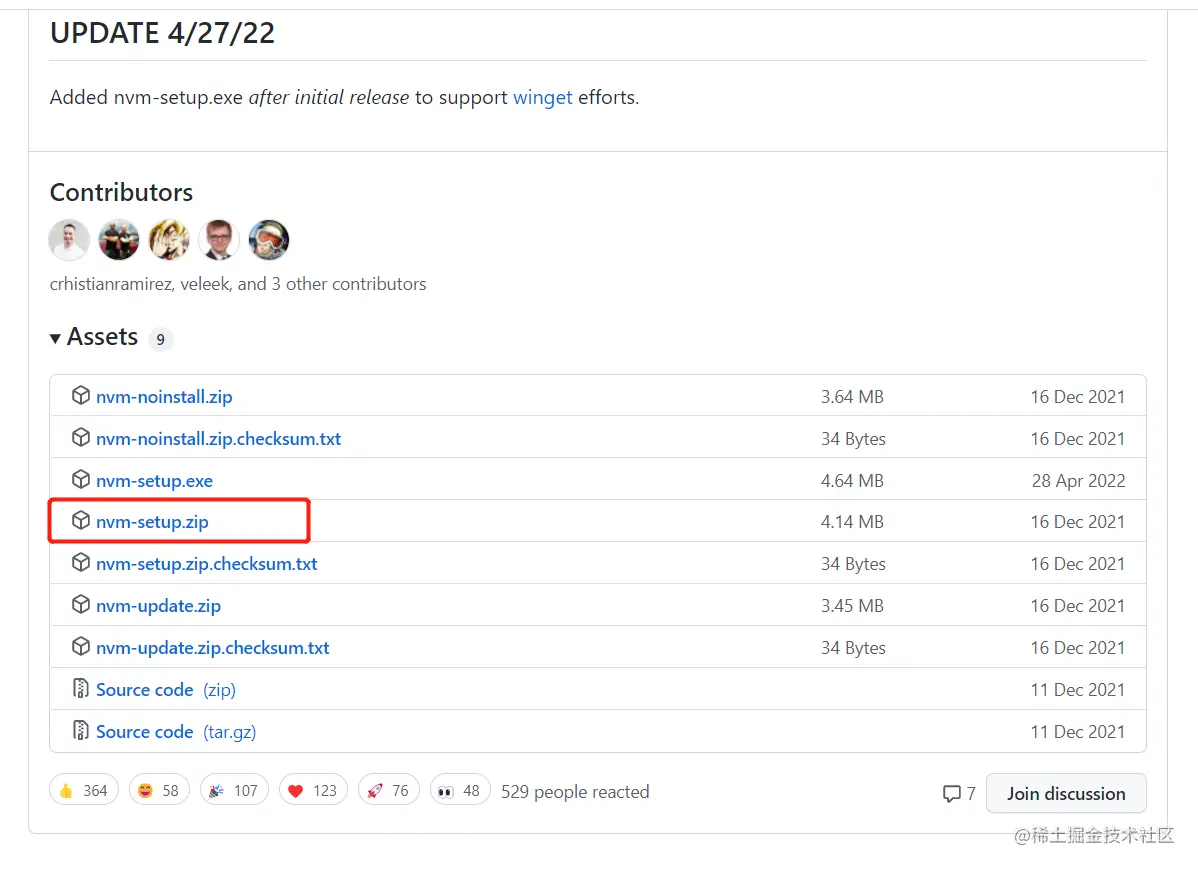
Task: Download nvm-setup.zip.checksum.txt
Action: [x=206, y=564]
